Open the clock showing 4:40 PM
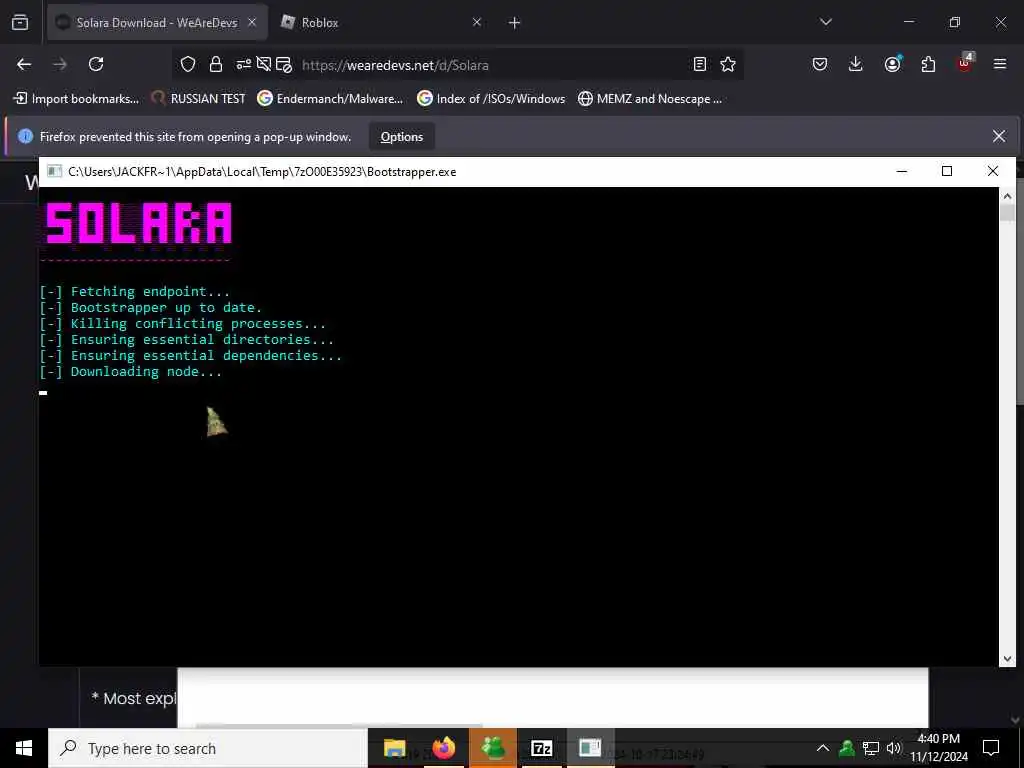1024x768 pixels. 939,748
